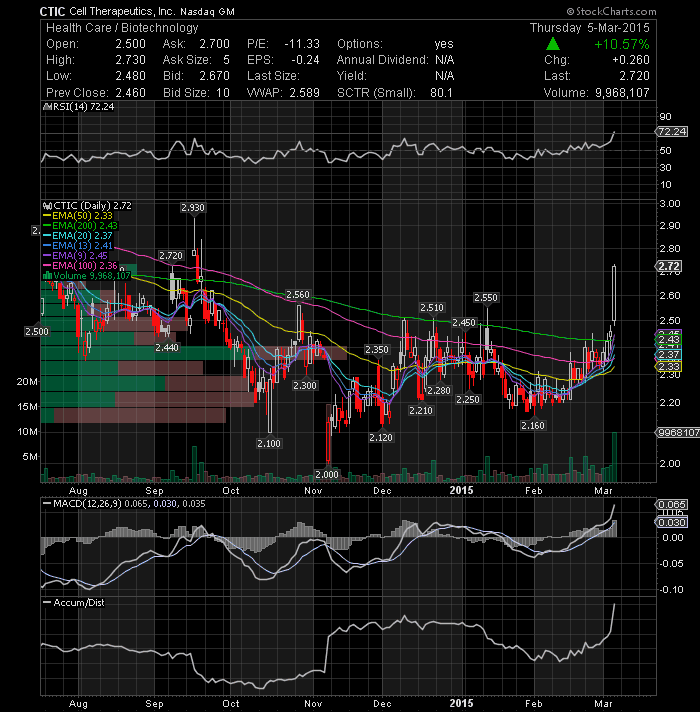This screenshot has height=712, width=700.
Task: Click the green 2.43 EMA tag on the right axis
Action: point(669,340)
